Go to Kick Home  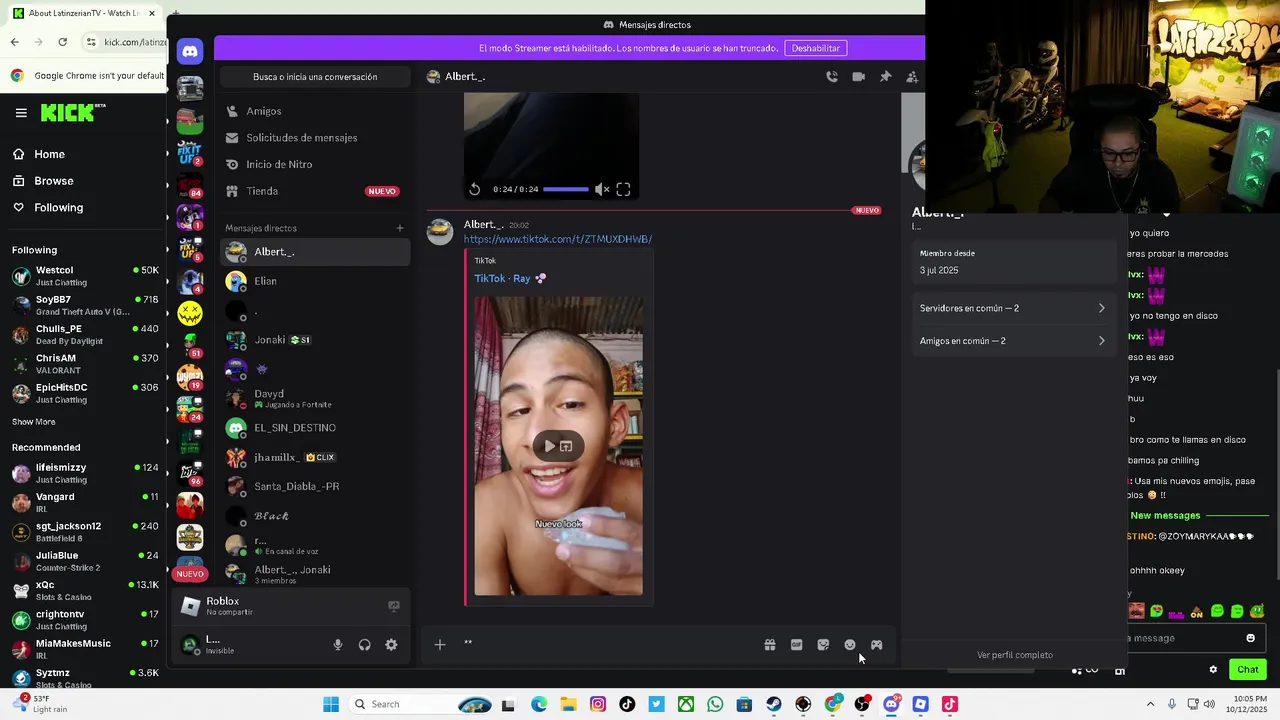(49, 154)
